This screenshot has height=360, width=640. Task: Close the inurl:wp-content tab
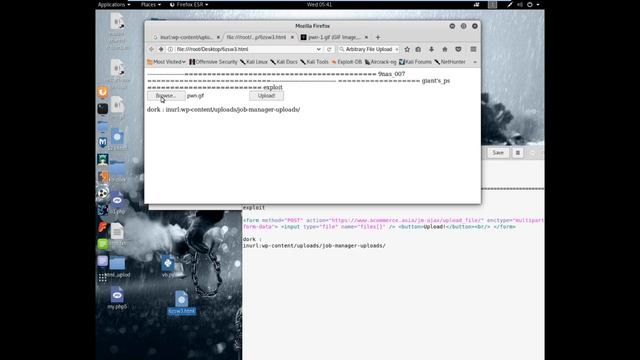tap(218, 37)
